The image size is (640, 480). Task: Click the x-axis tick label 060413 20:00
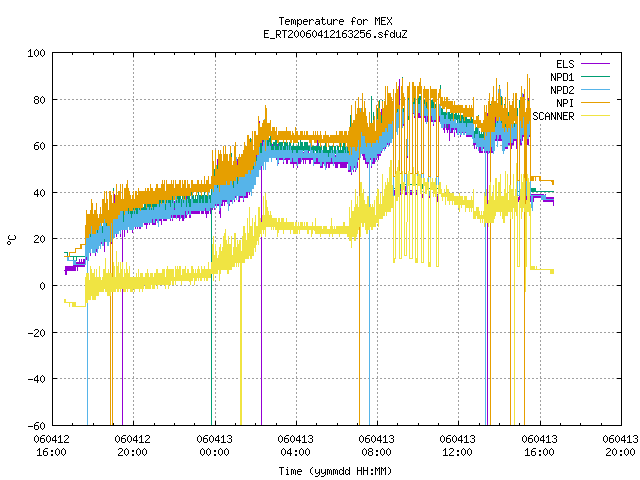pyautogui.click(x=620, y=446)
